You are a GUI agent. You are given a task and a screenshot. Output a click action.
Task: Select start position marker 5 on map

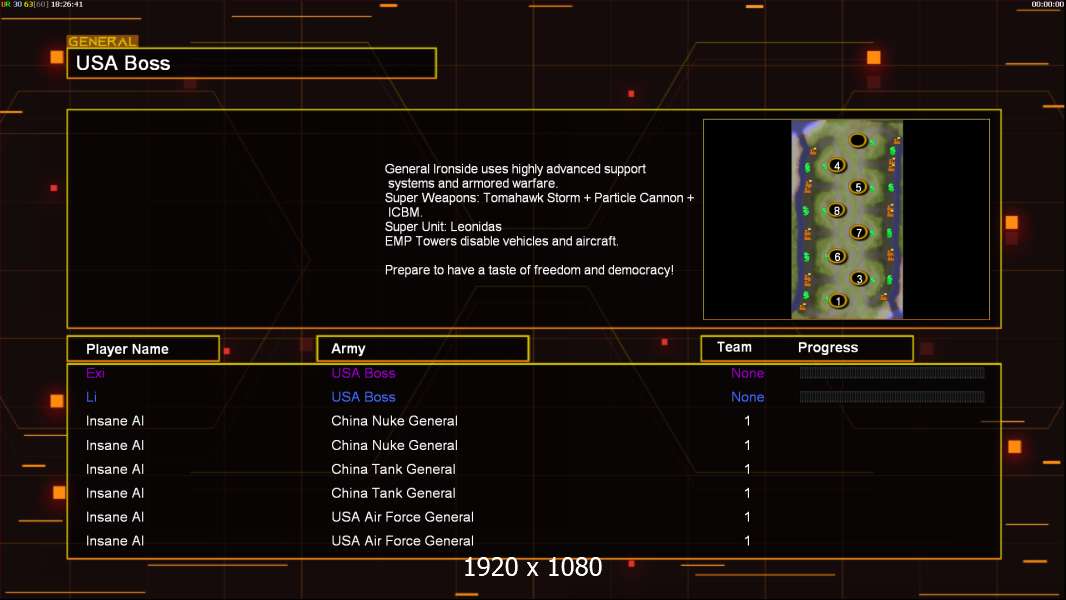859,187
